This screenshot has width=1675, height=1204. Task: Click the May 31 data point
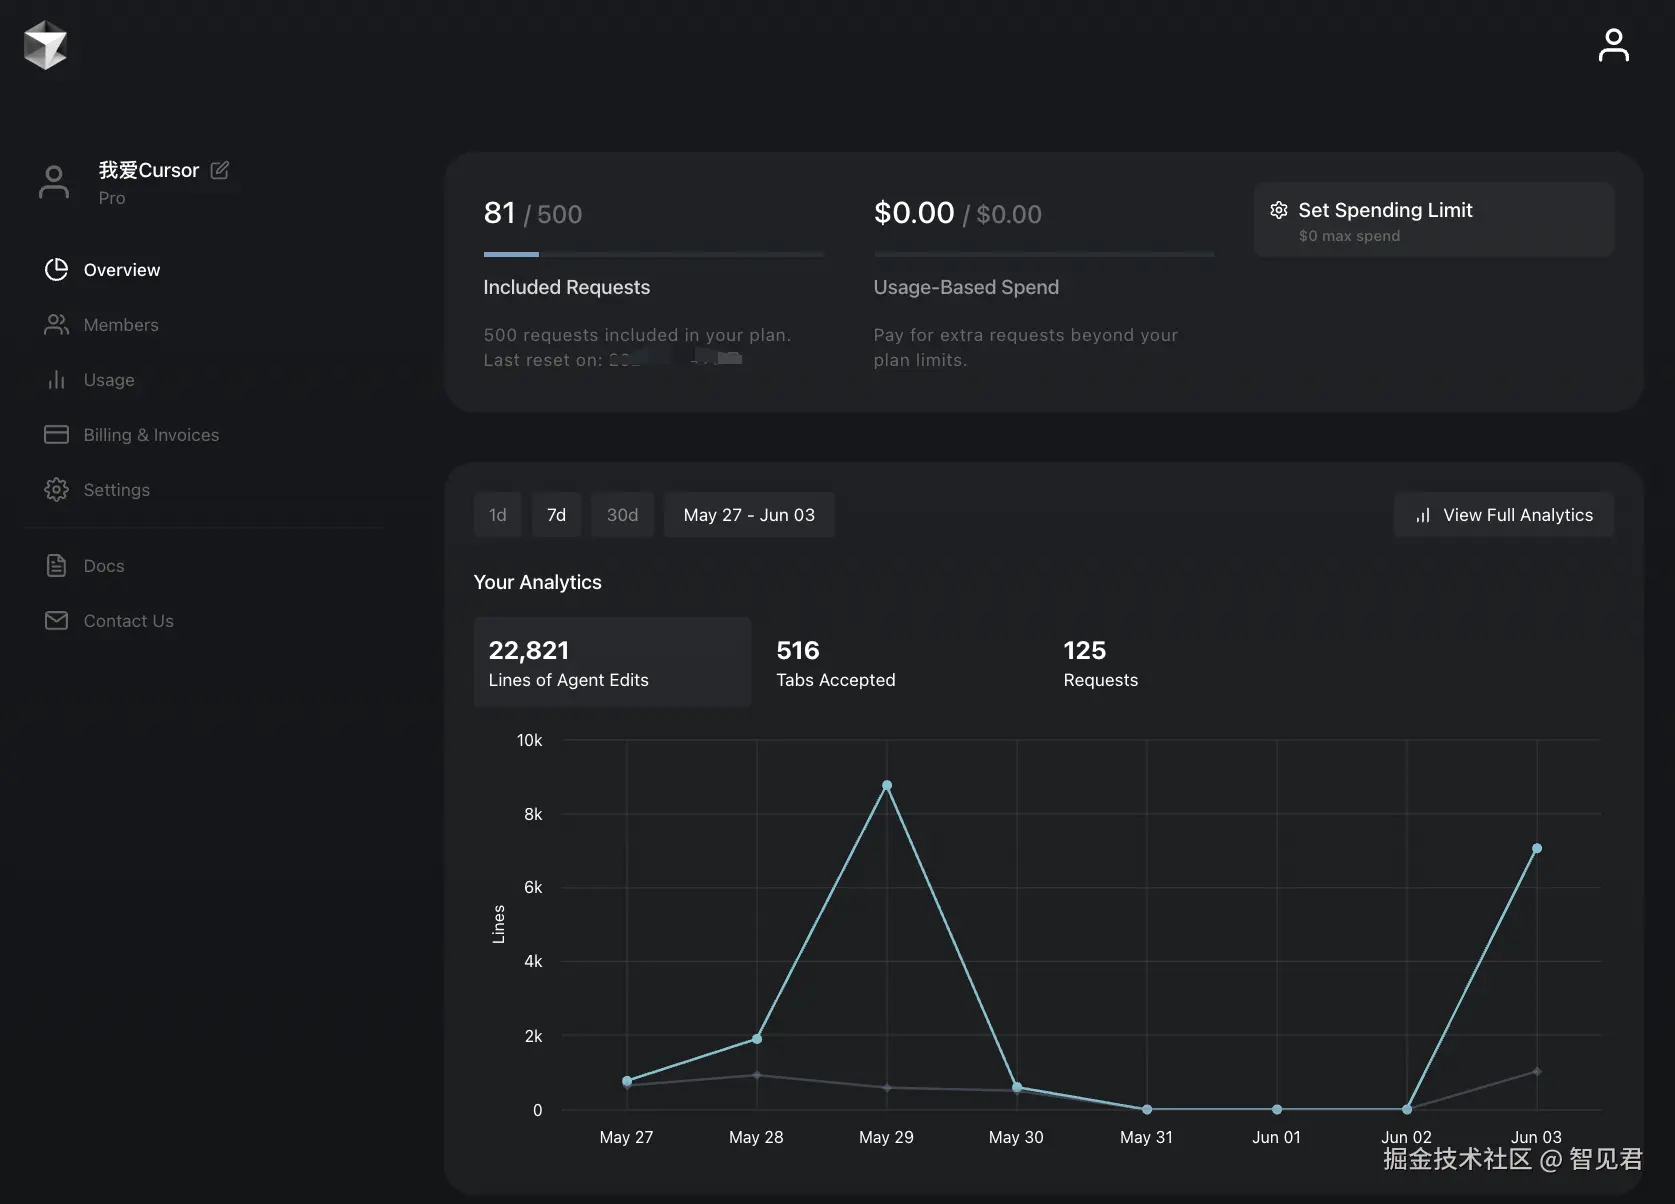tap(1147, 1109)
